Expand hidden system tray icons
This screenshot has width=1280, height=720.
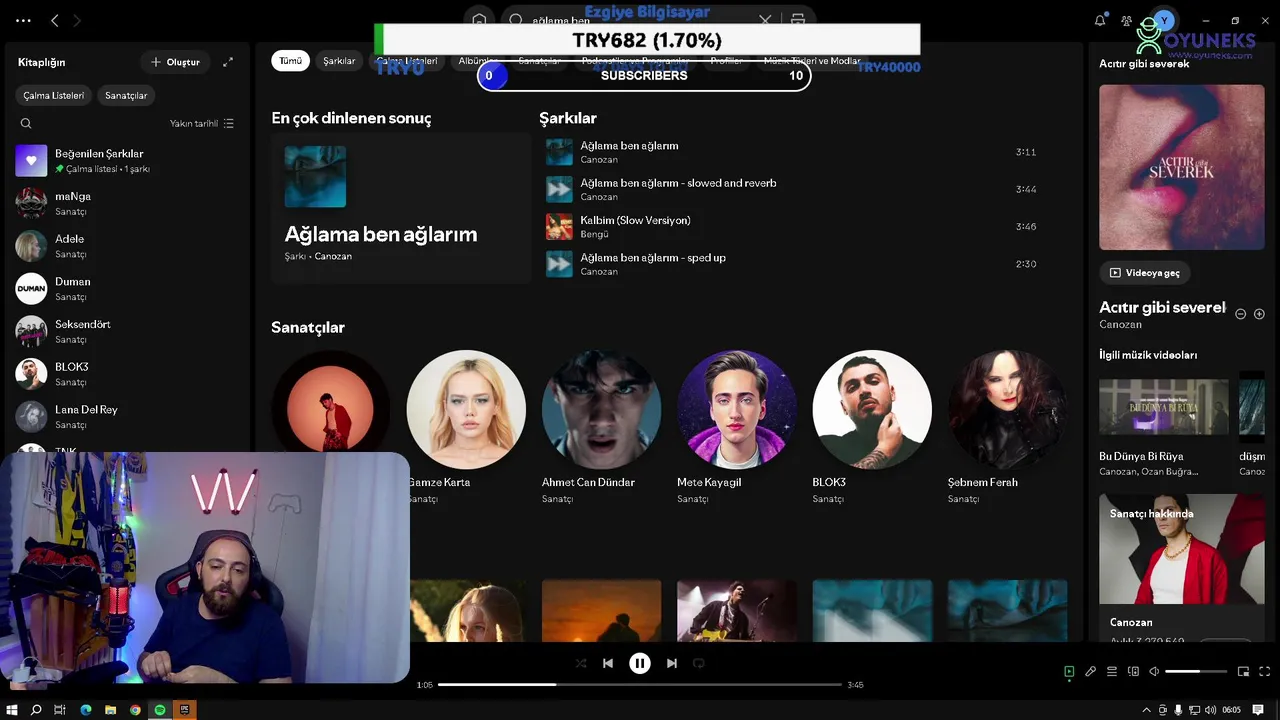click(x=1146, y=710)
